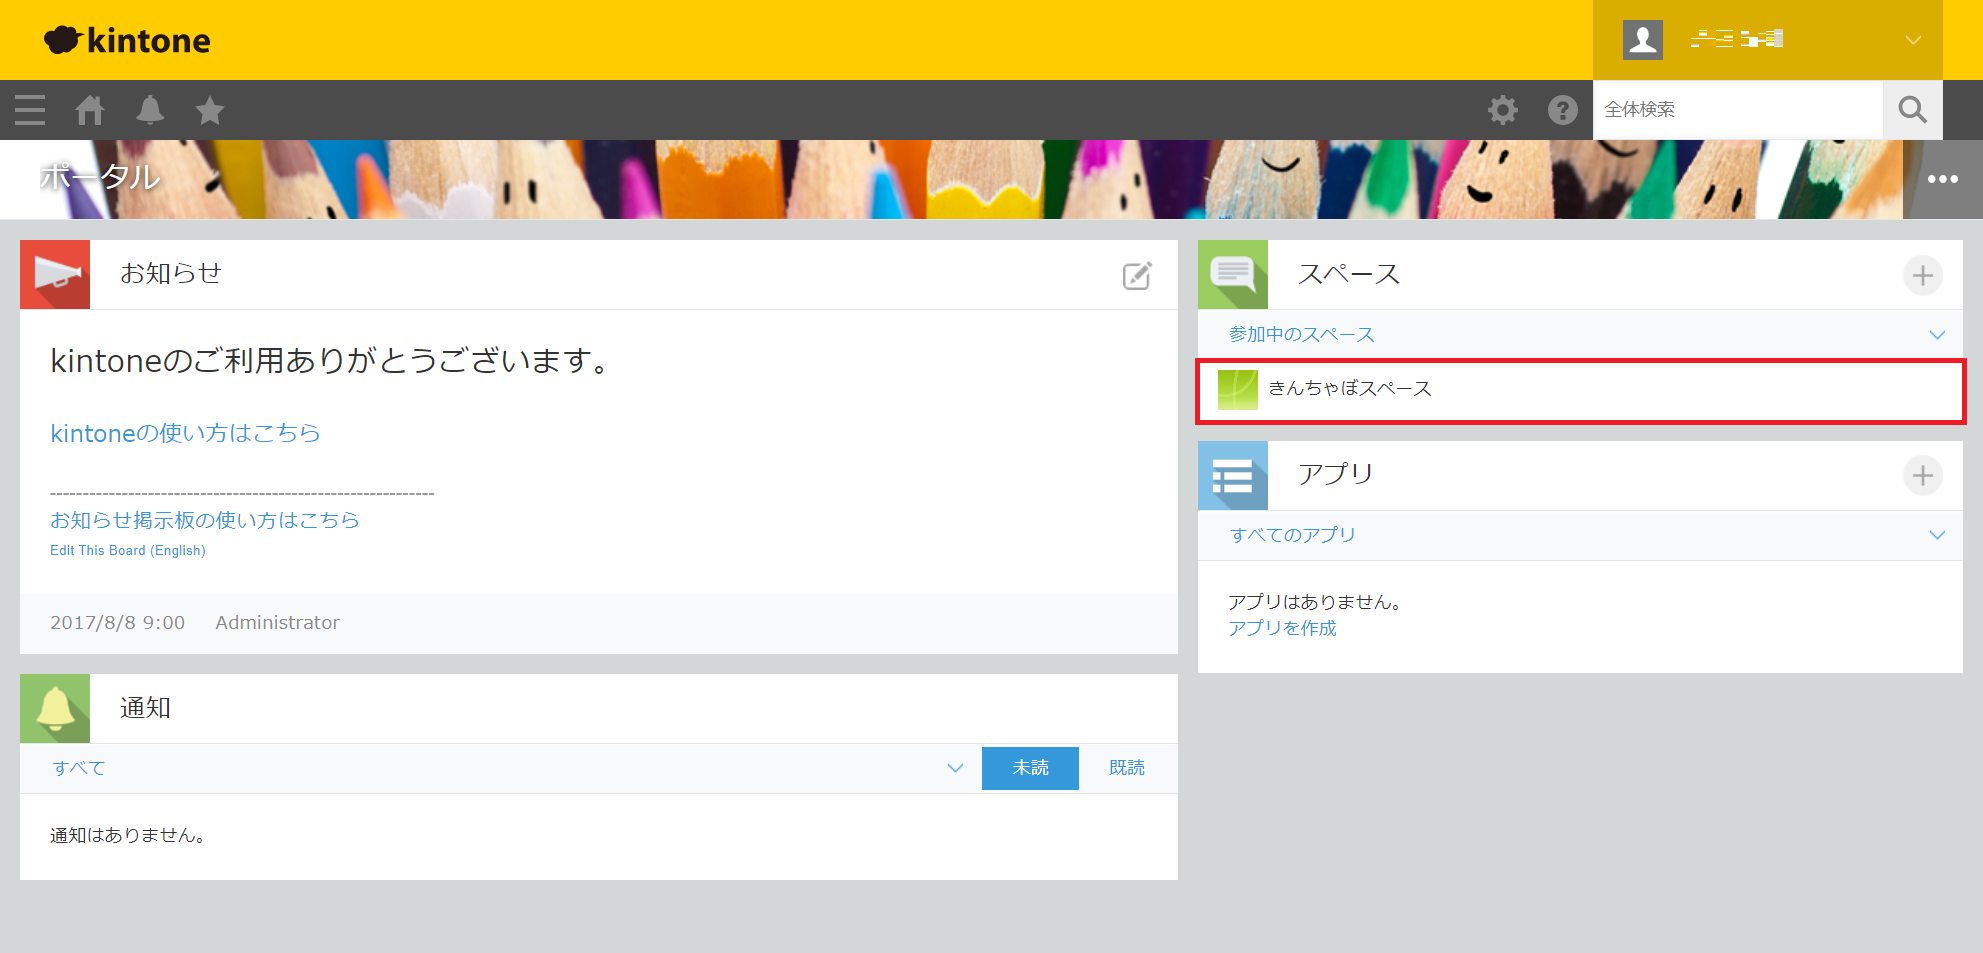The image size is (1983, 953).
Task: Click the help question mark icon
Action: (1562, 110)
